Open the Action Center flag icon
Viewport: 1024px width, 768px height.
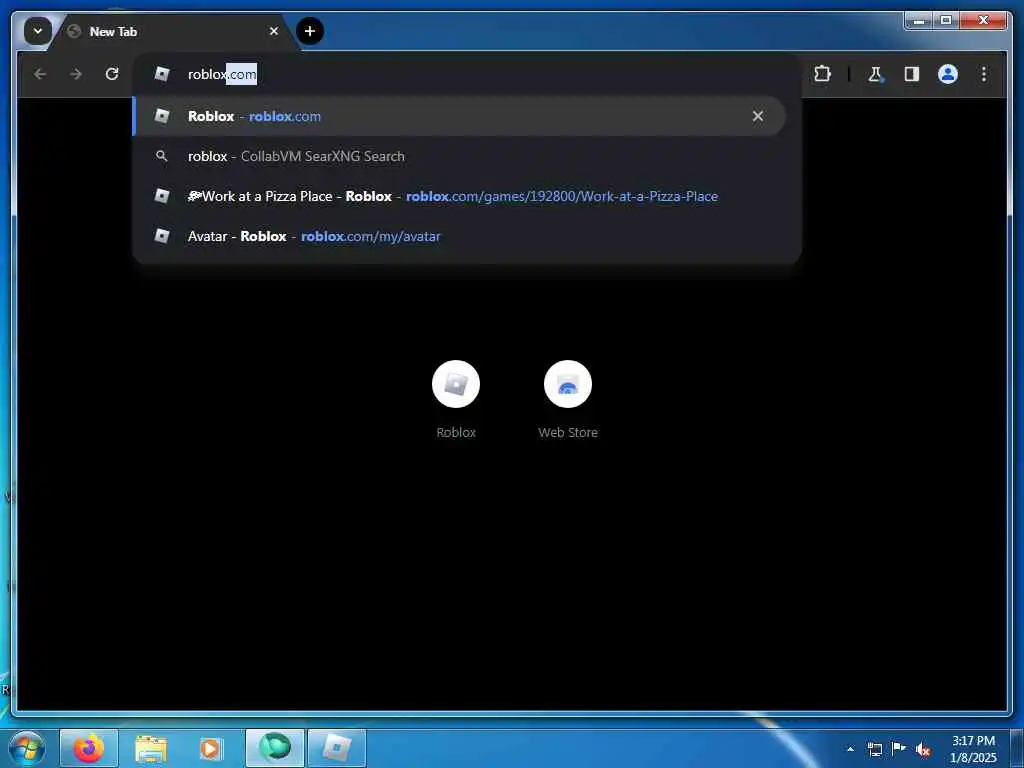(x=899, y=749)
